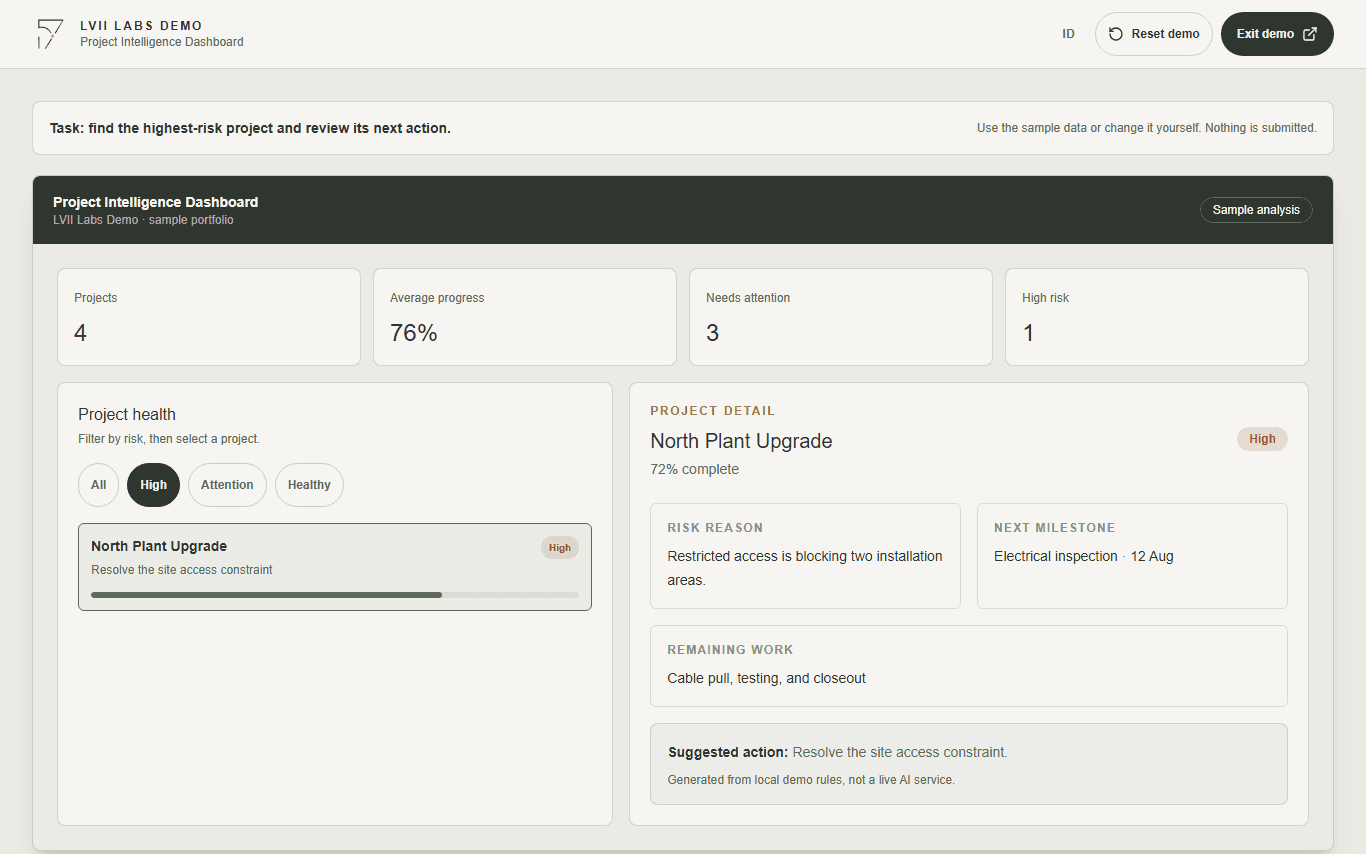The image size is (1366, 854).
Task: Select the All risk filter
Action: click(98, 485)
